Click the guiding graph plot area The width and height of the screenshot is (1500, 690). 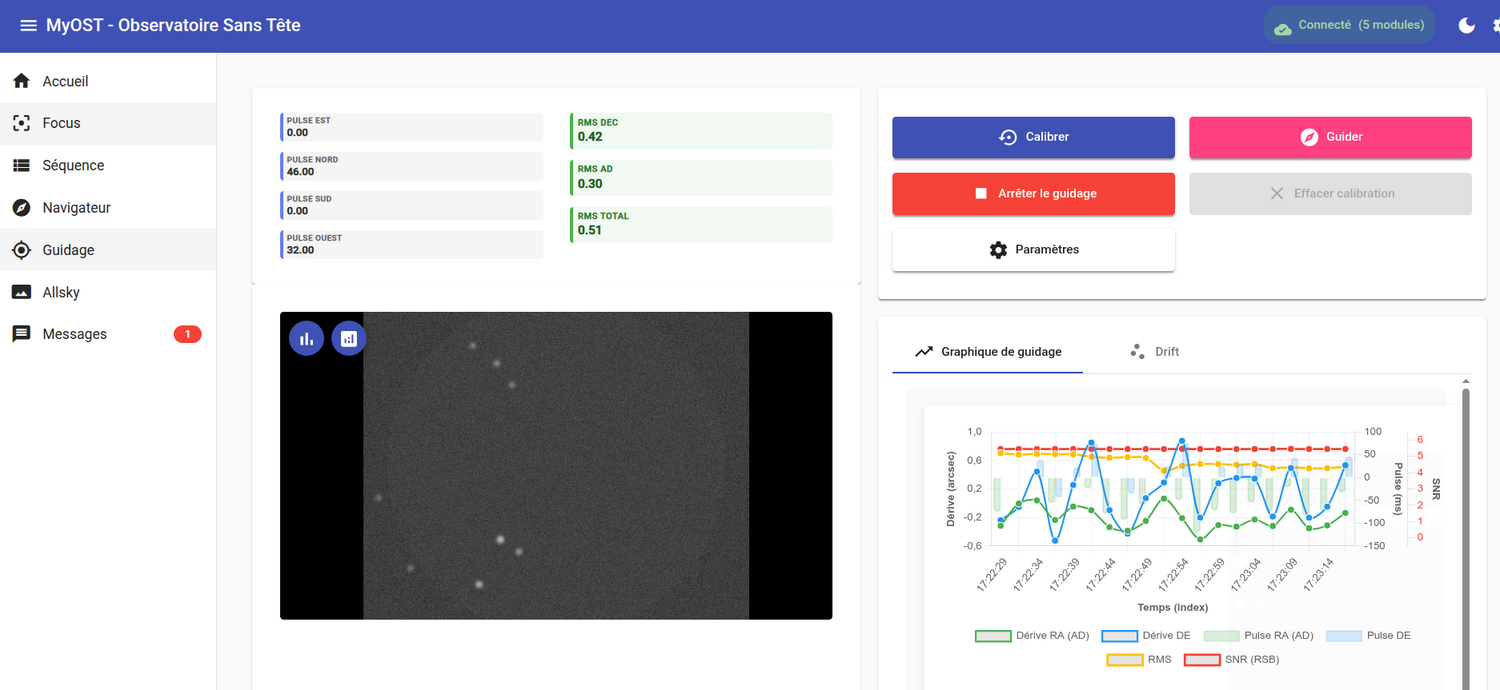(x=1173, y=489)
